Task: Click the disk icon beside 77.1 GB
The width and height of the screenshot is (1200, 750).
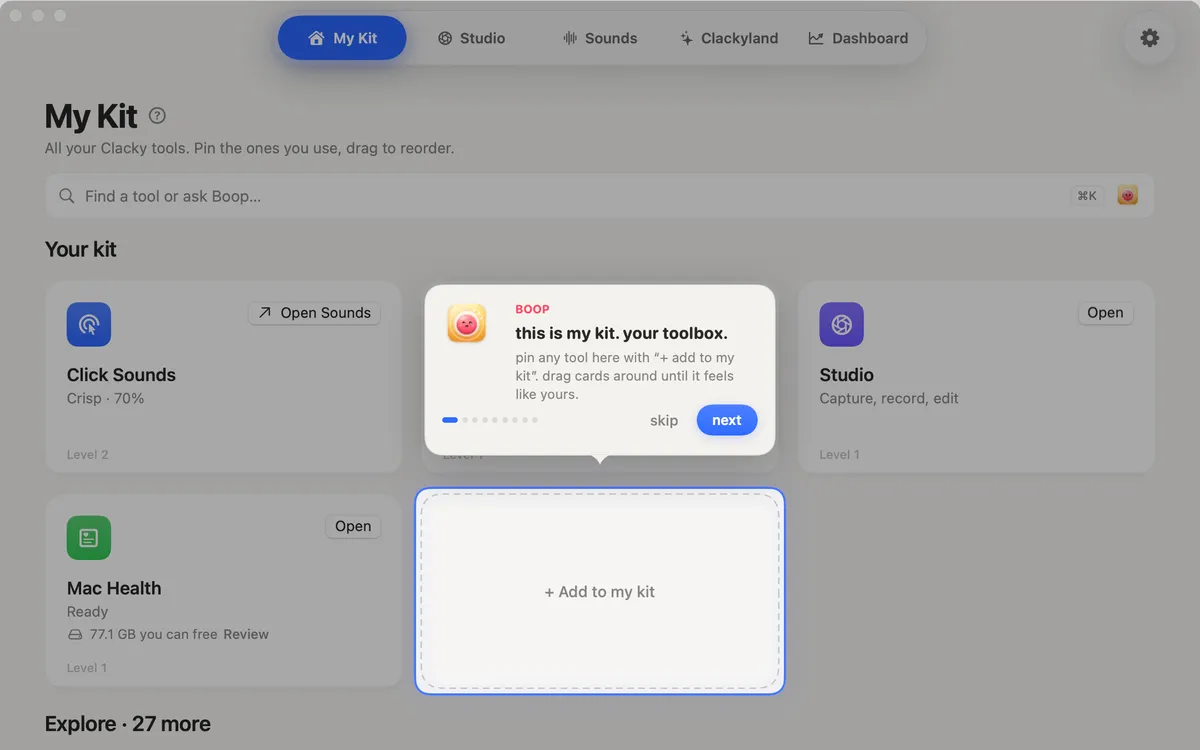Action: click(75, 634)
